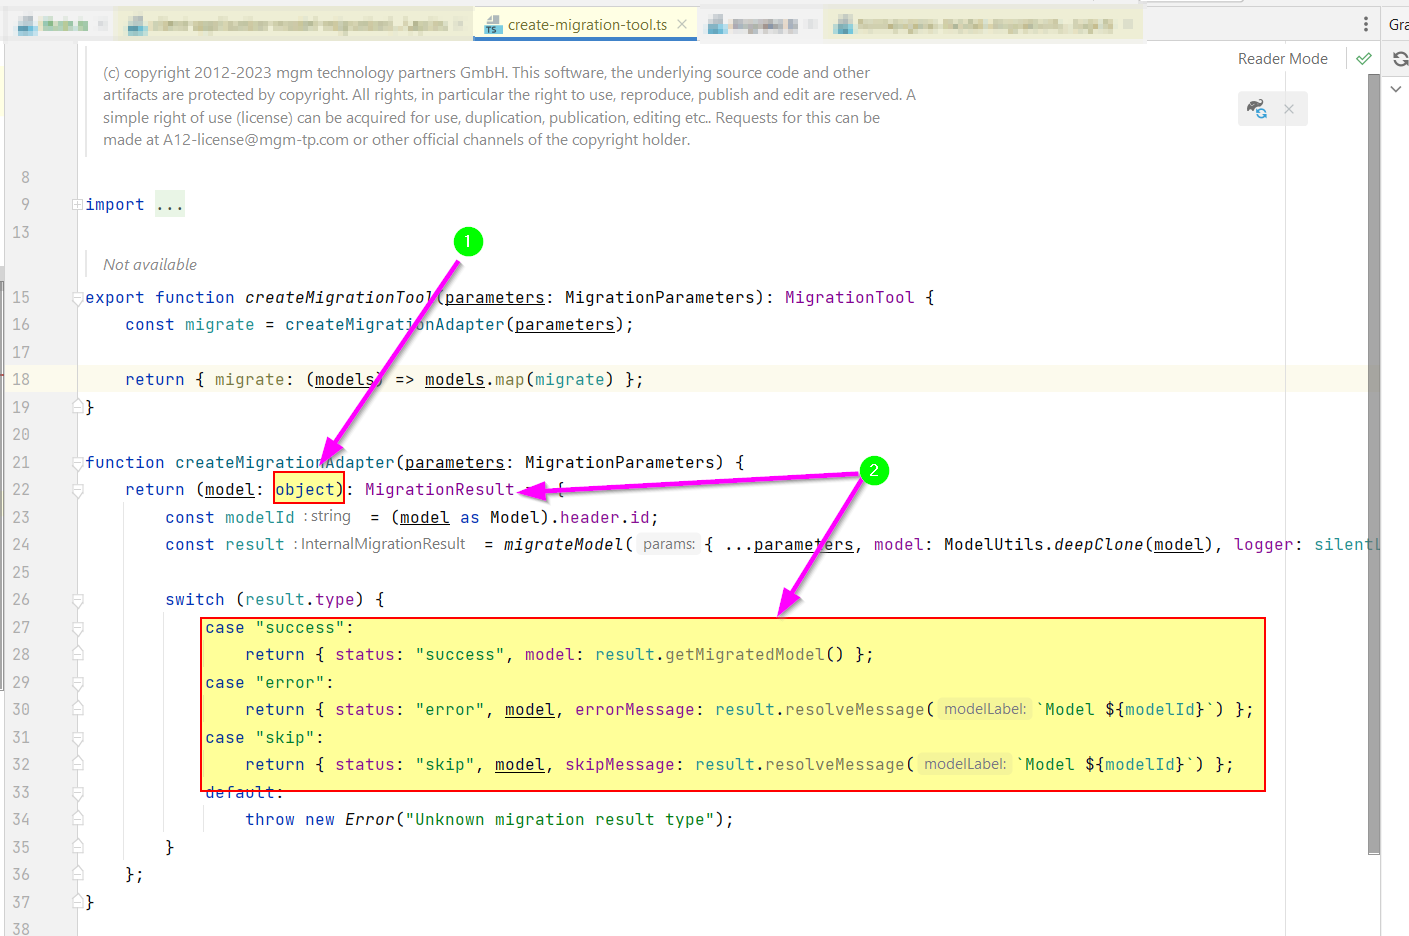
Task: Click the createMigrationAdapter call on line 16
Action: (395, 325)
